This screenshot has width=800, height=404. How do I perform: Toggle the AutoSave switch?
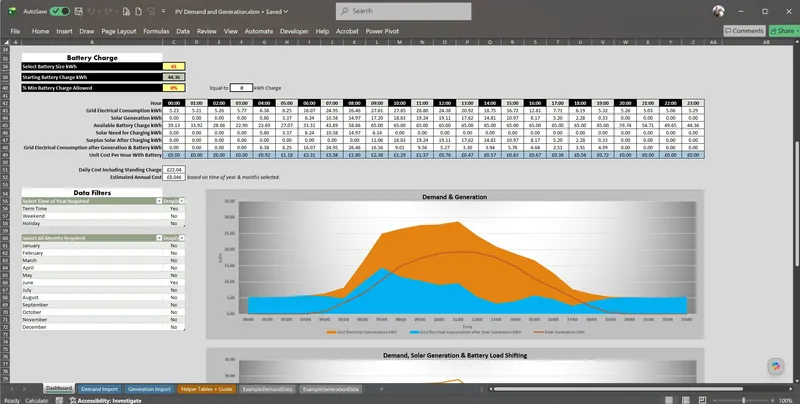60,11
